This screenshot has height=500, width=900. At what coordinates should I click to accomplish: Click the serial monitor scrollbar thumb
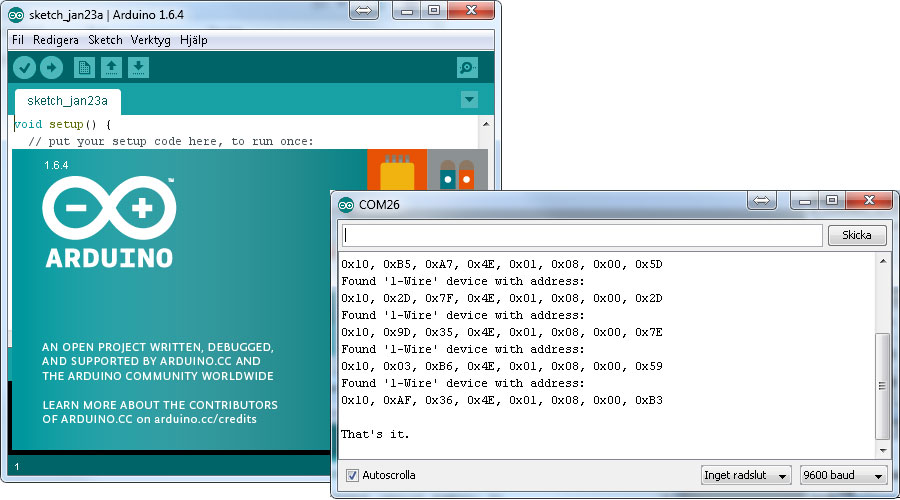[x=883, y=386]
